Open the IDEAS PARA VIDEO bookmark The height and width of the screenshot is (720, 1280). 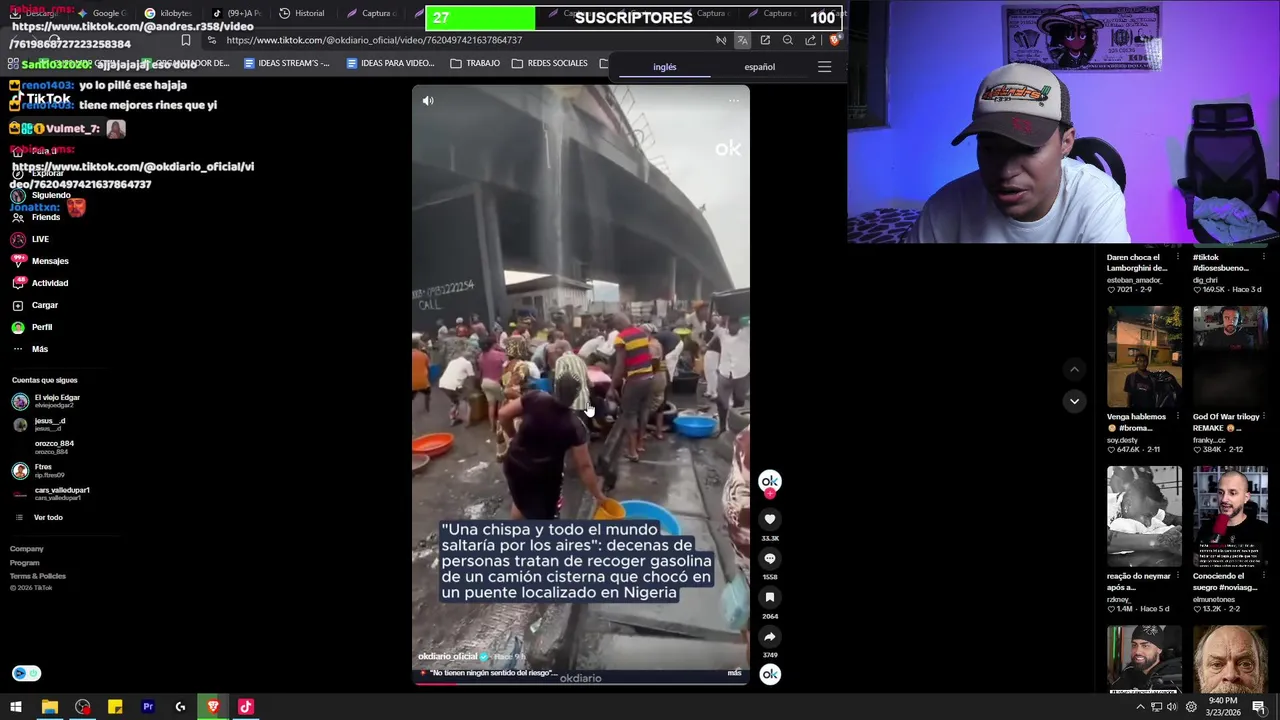[390, 63]
